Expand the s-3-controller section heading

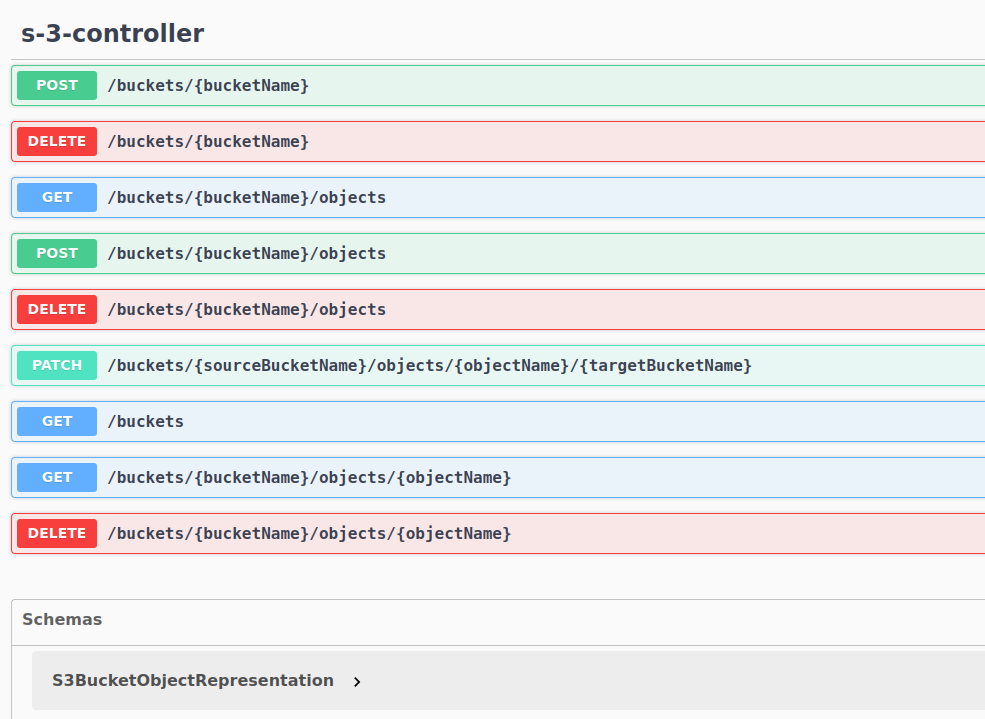112,33
